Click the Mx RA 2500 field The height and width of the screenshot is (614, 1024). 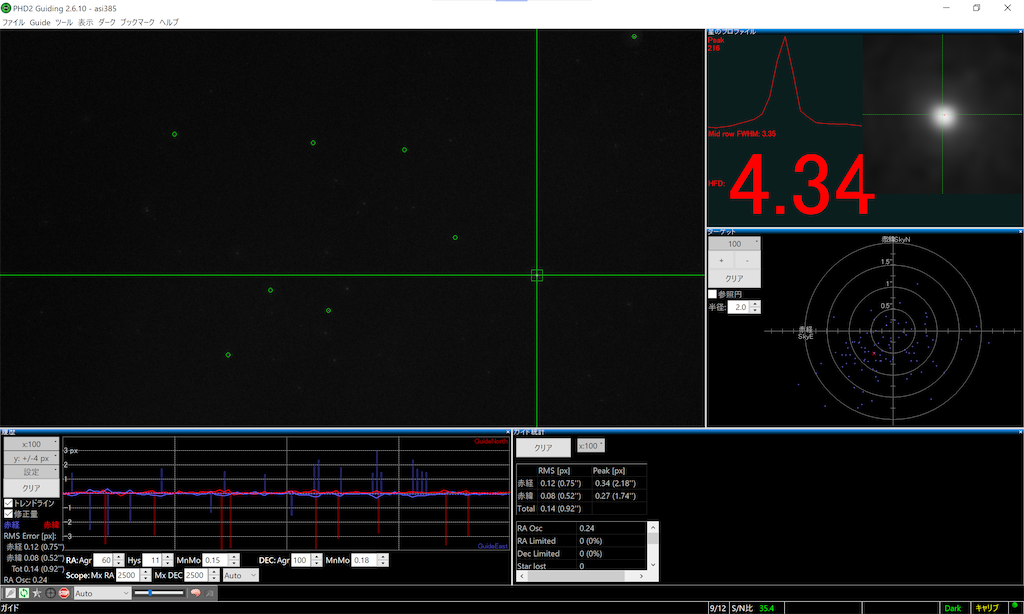coord(128,575)
